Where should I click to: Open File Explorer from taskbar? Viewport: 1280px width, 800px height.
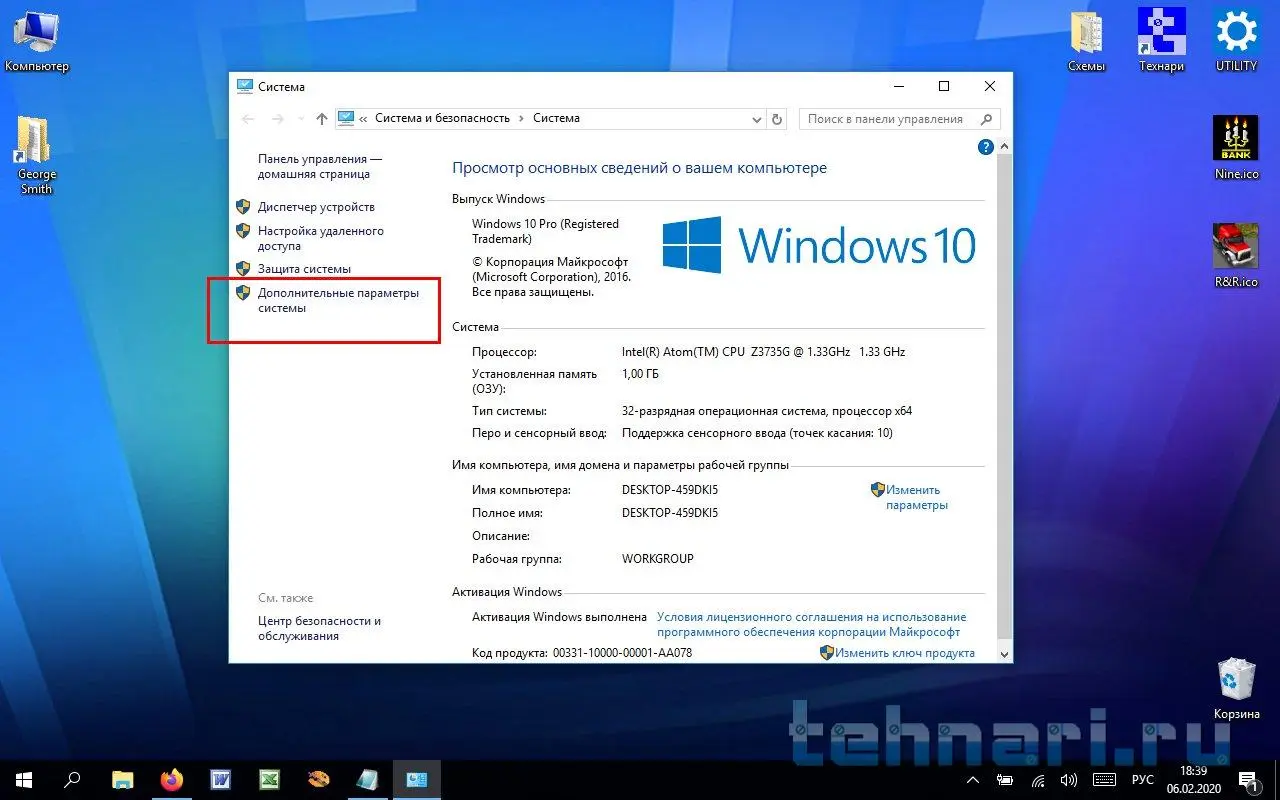[122, 780]
